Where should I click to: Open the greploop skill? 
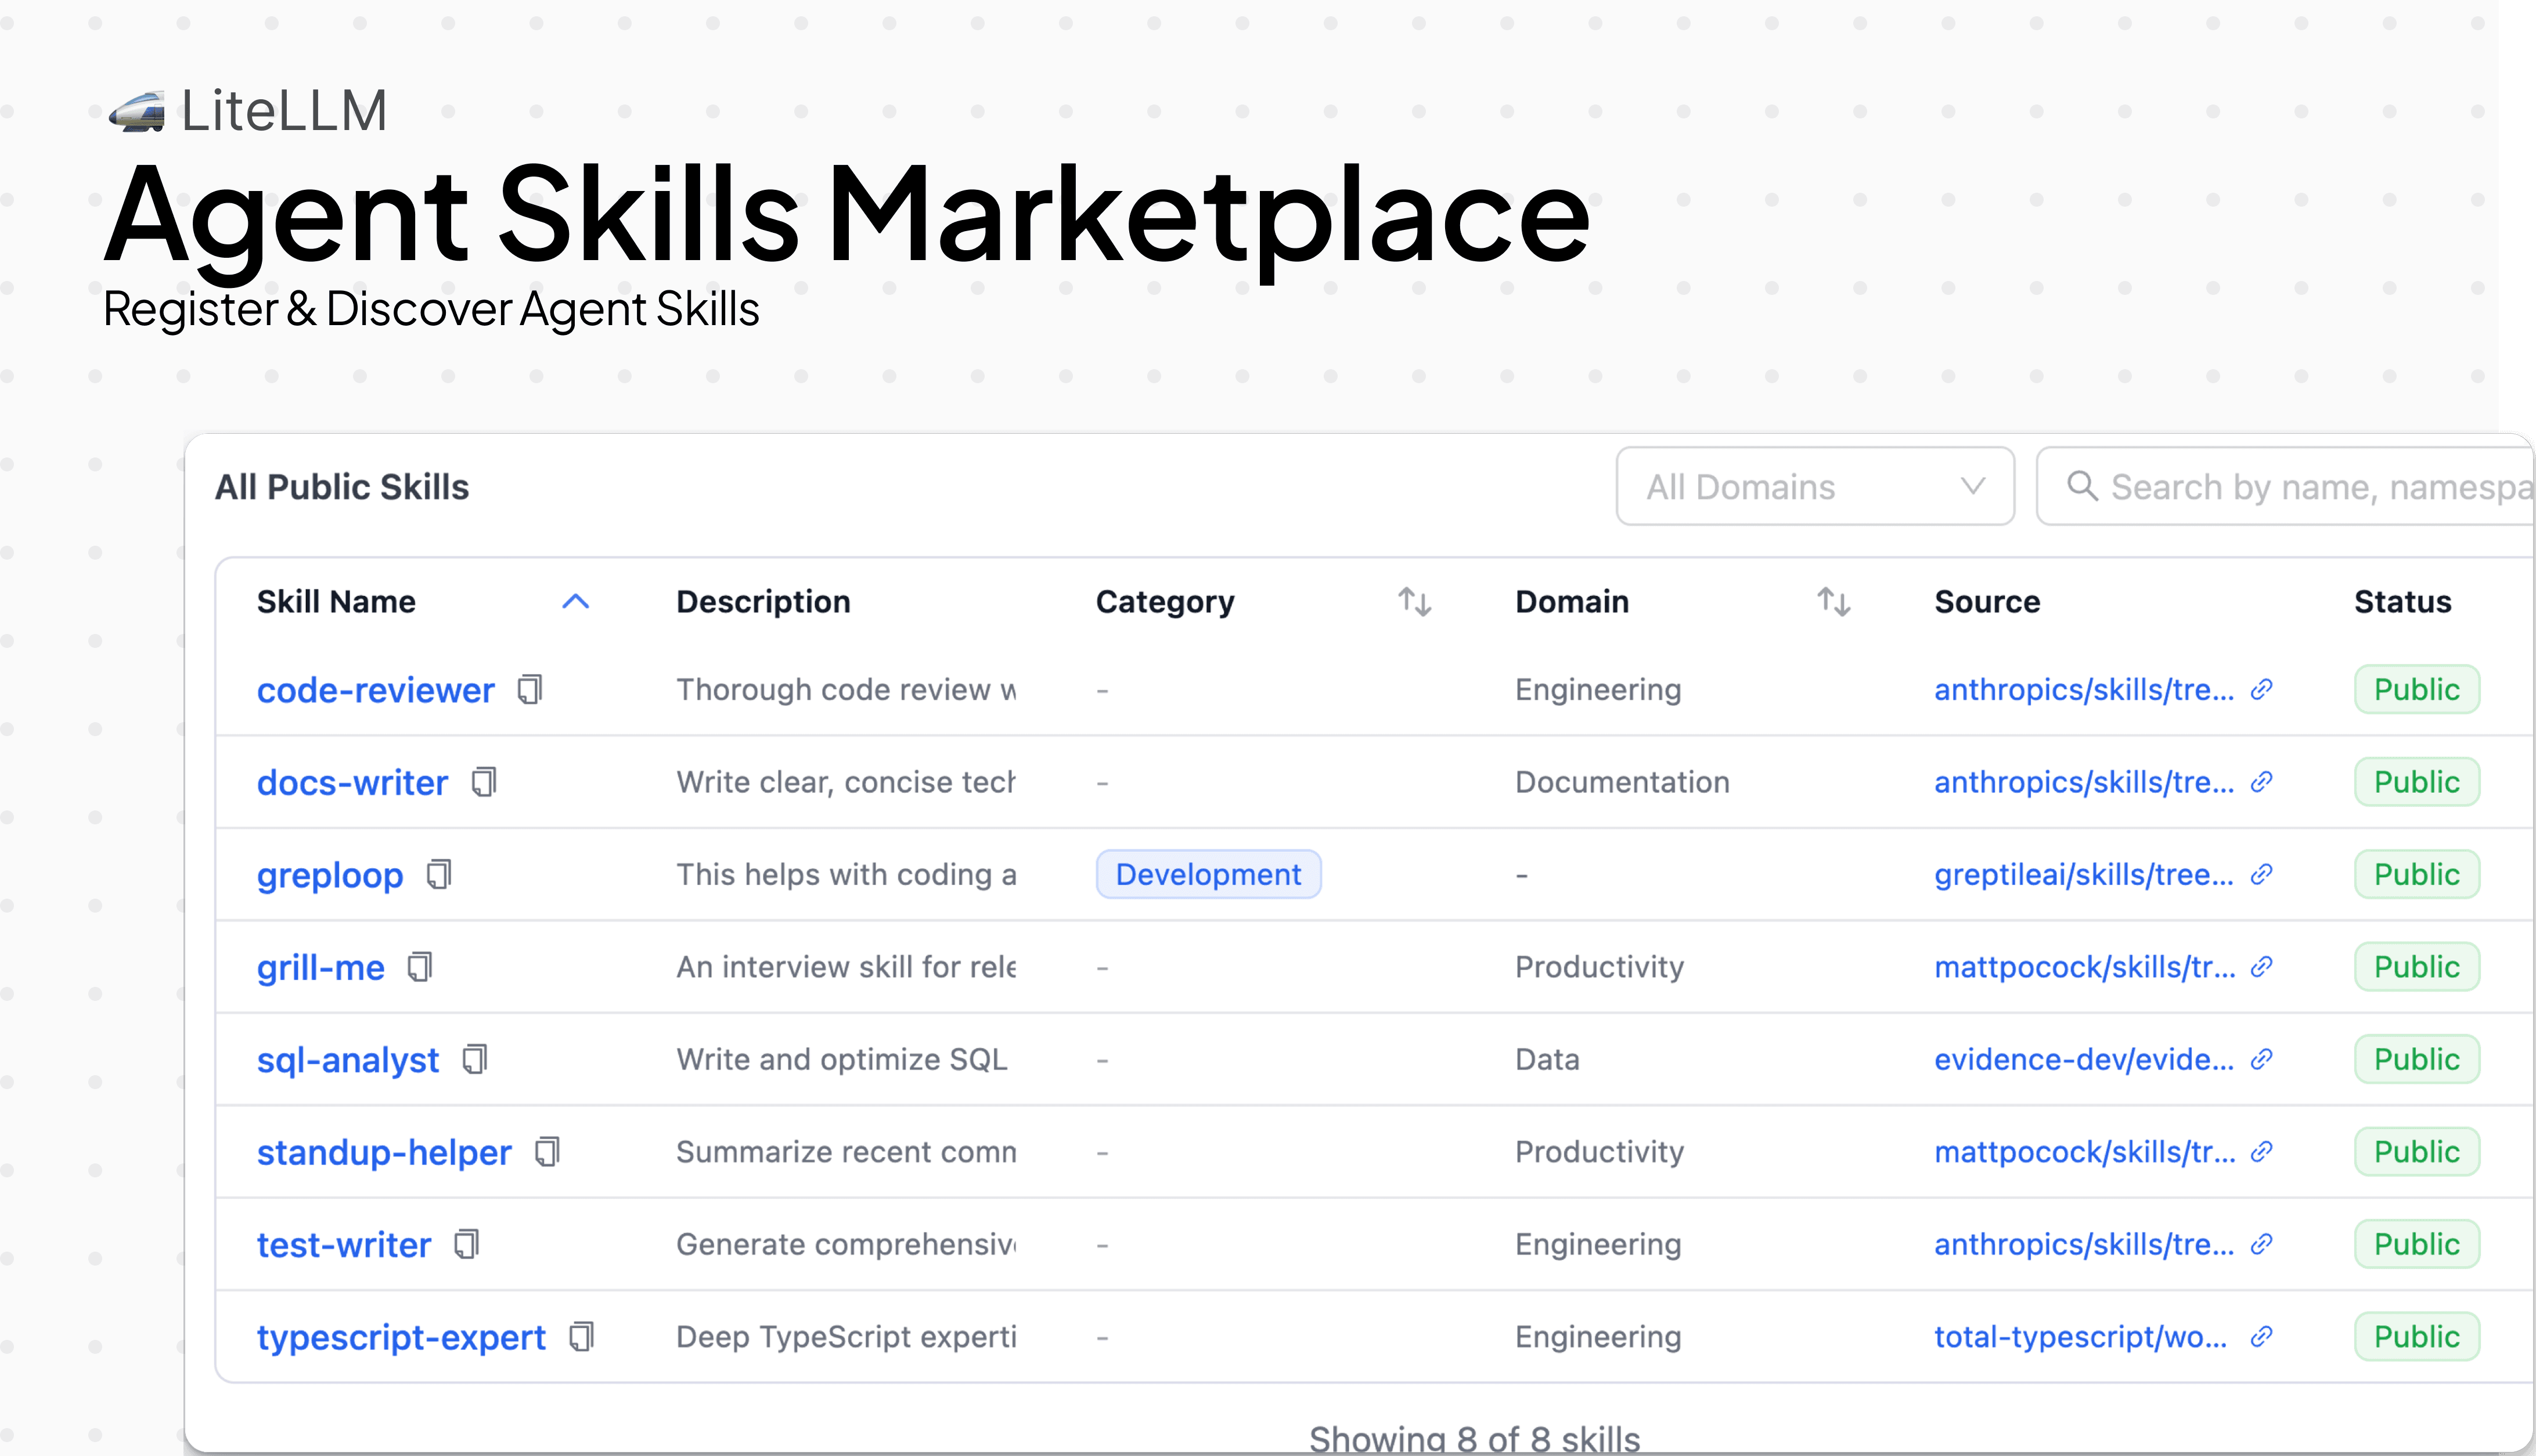coord(330,875)
